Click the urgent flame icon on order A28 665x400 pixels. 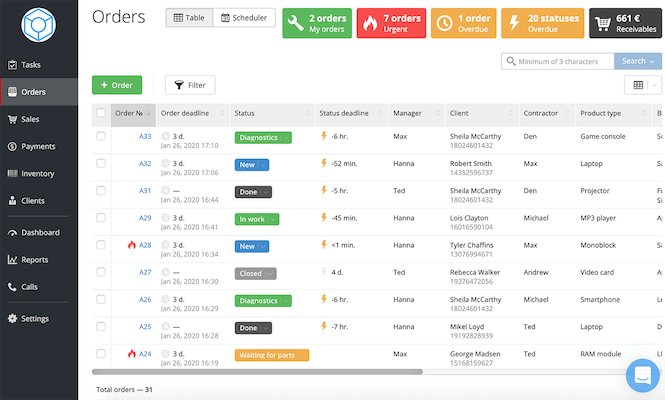[132, 245]
